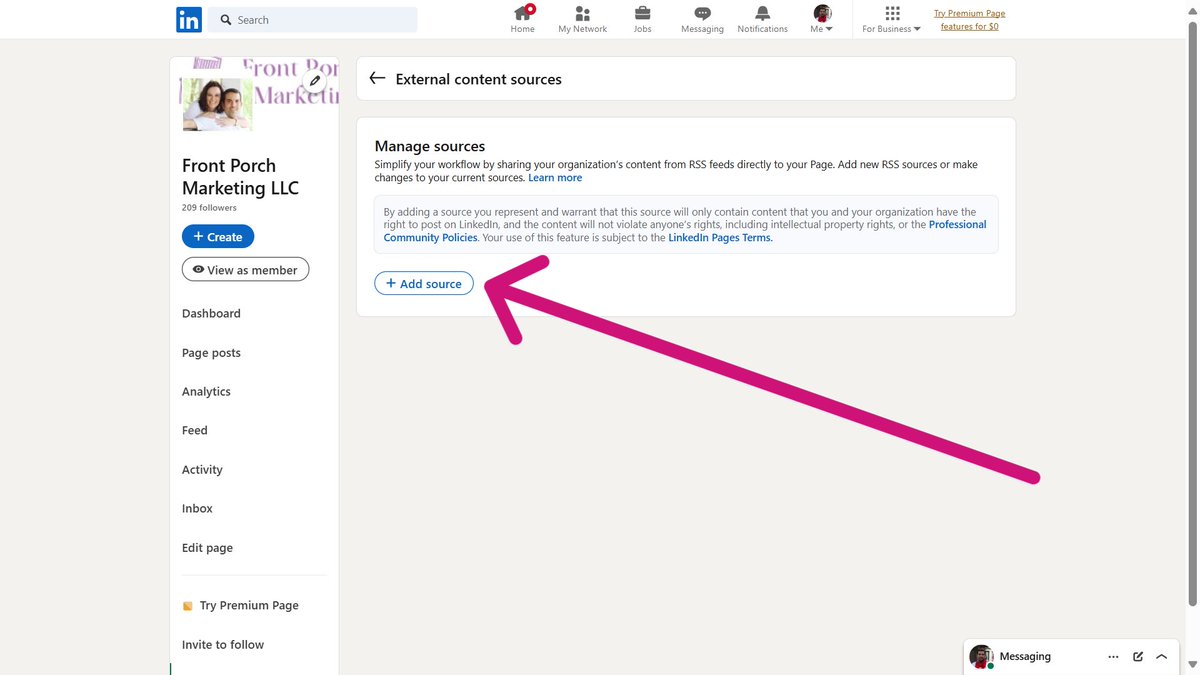Go to Home in top navigation
Screen dimensions: 1200x675
pyautogui.click(x=522, y=19)
